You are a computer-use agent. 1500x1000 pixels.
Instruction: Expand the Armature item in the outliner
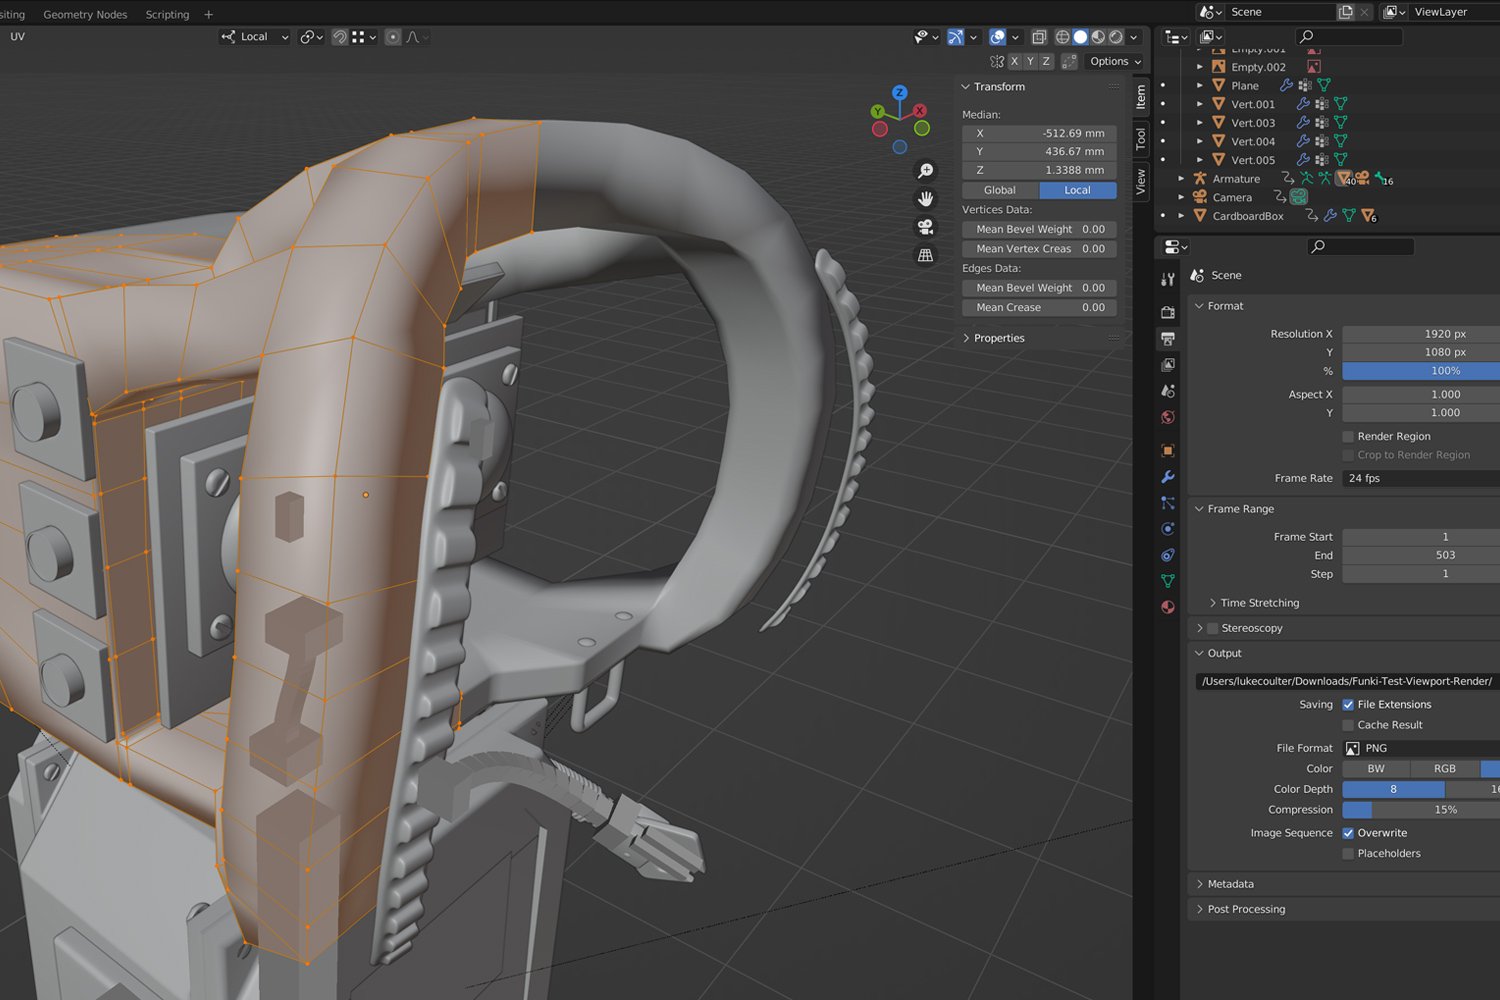(x=1181, y=178)
